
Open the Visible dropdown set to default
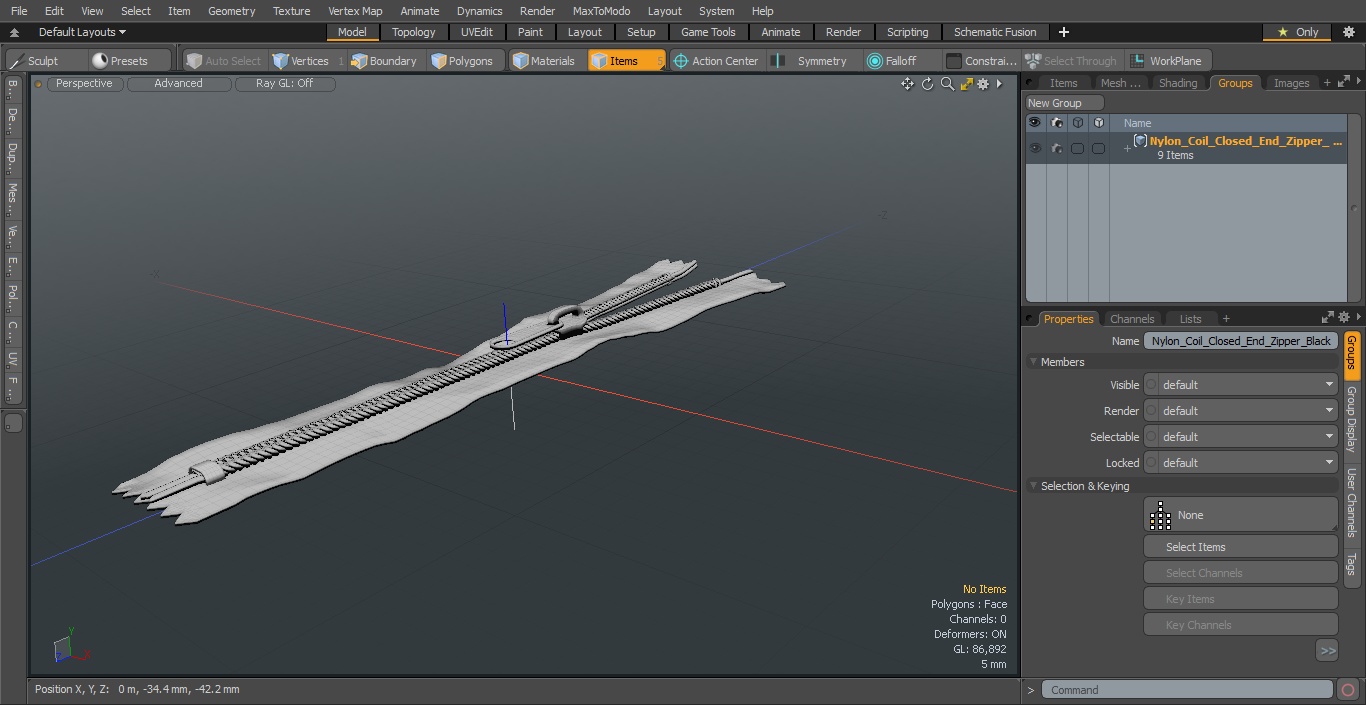[x=1247, y=385]
